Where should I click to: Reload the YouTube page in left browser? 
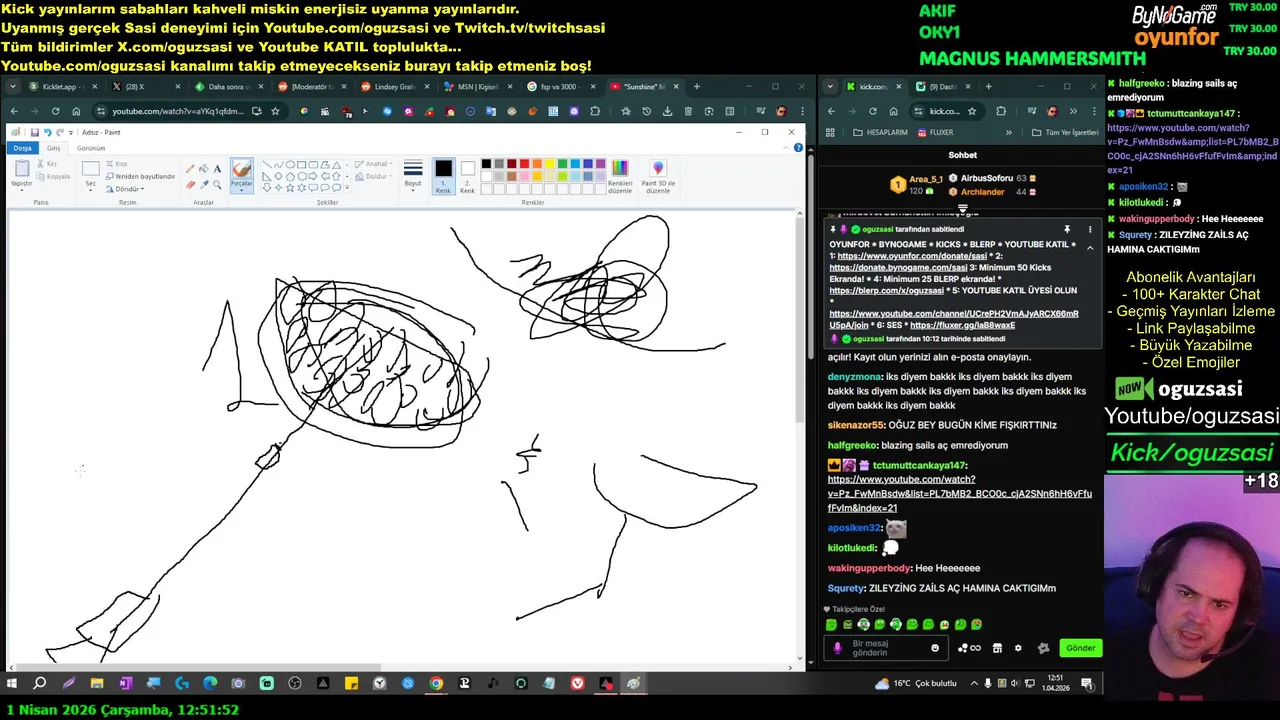(55, 111)
